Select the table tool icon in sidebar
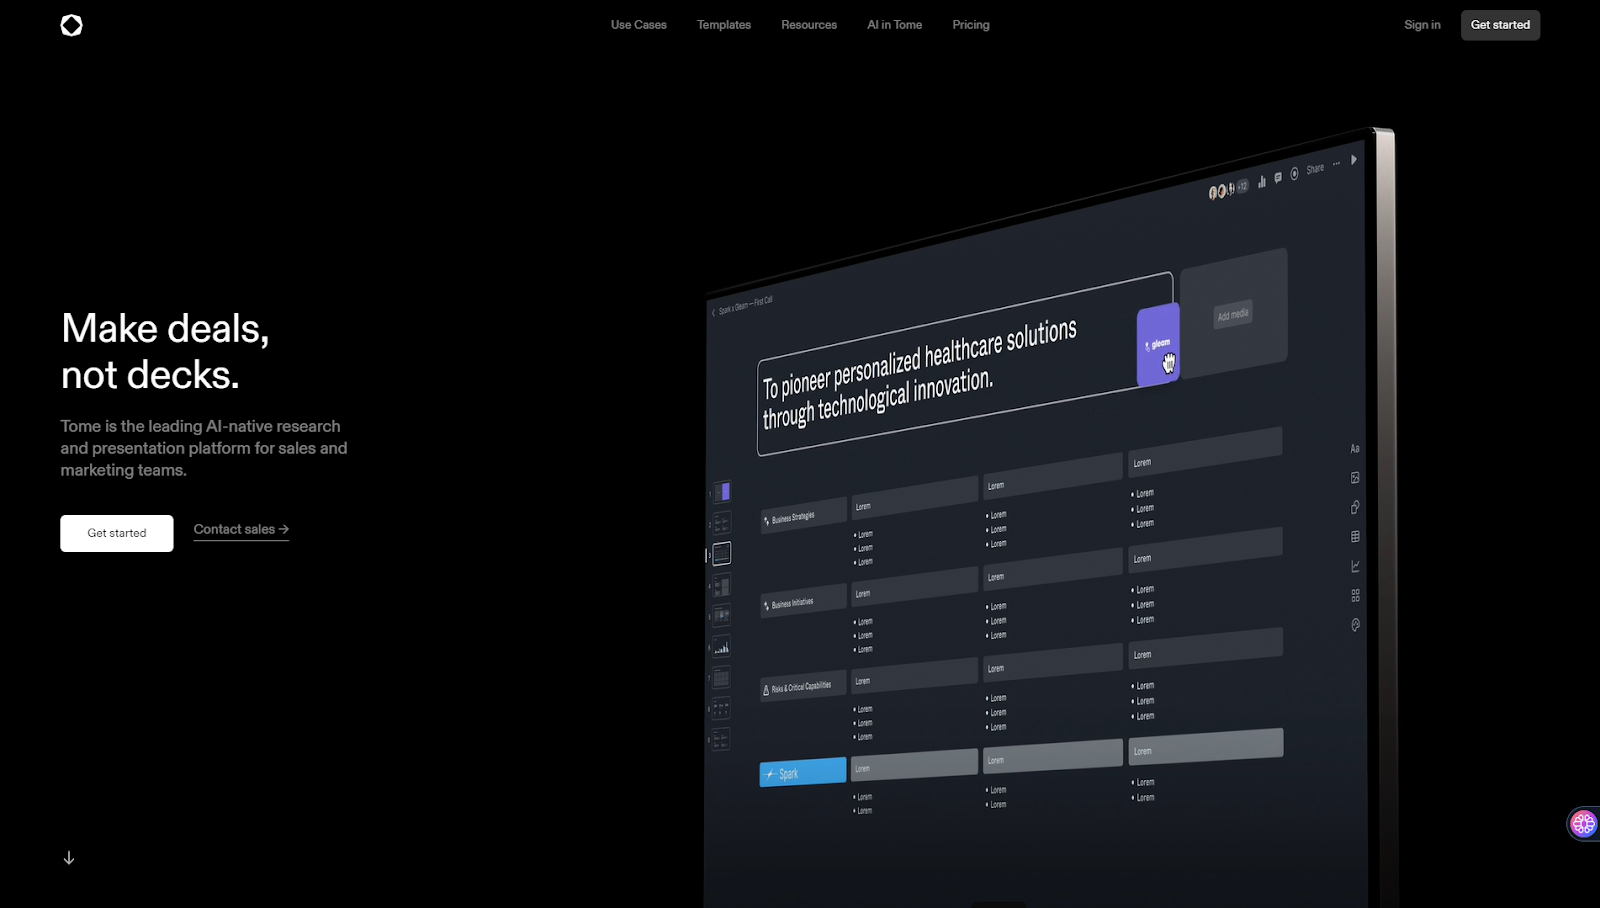The width and height of the screenshot is (1600, 908). (1355, 537)
